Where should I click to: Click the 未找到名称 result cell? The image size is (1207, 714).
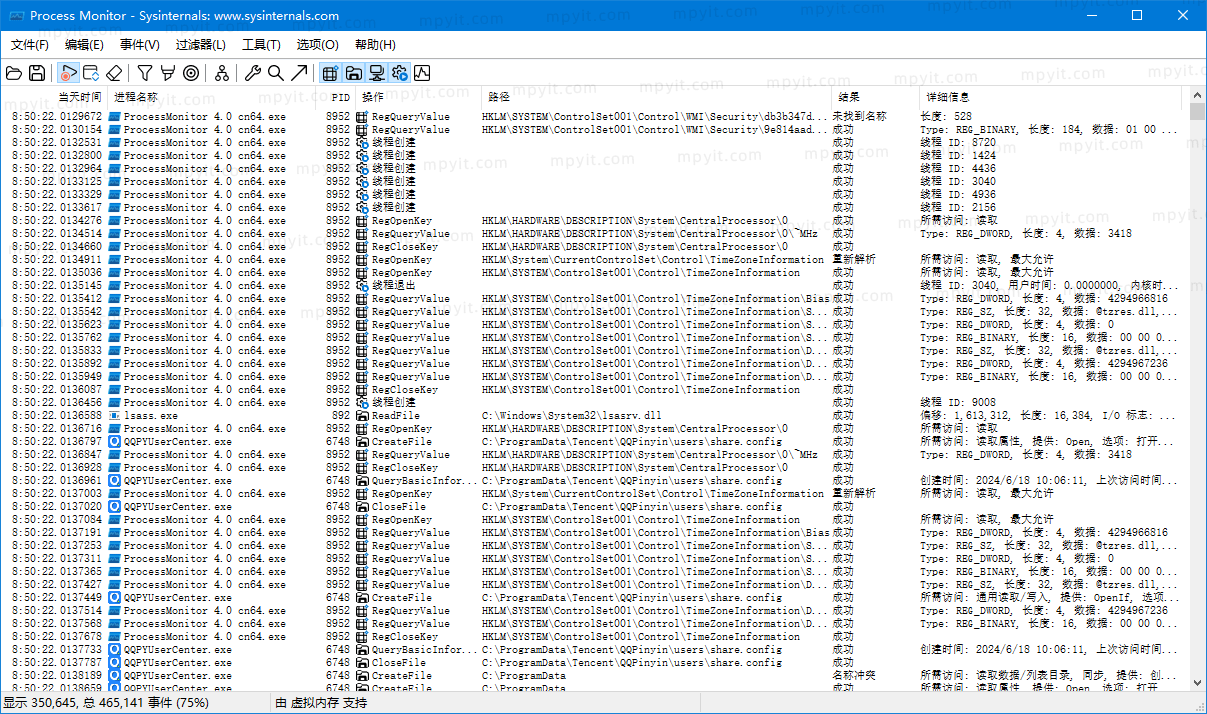859,116
